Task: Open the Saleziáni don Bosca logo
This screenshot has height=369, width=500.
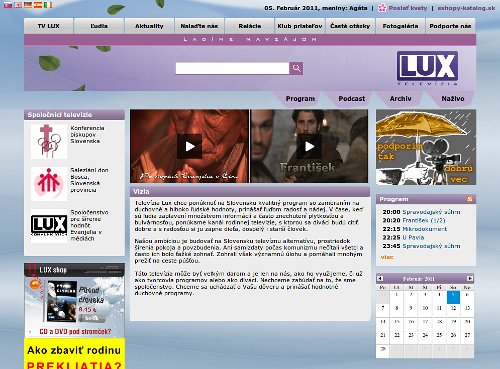Action: click(x=49, y=184)
